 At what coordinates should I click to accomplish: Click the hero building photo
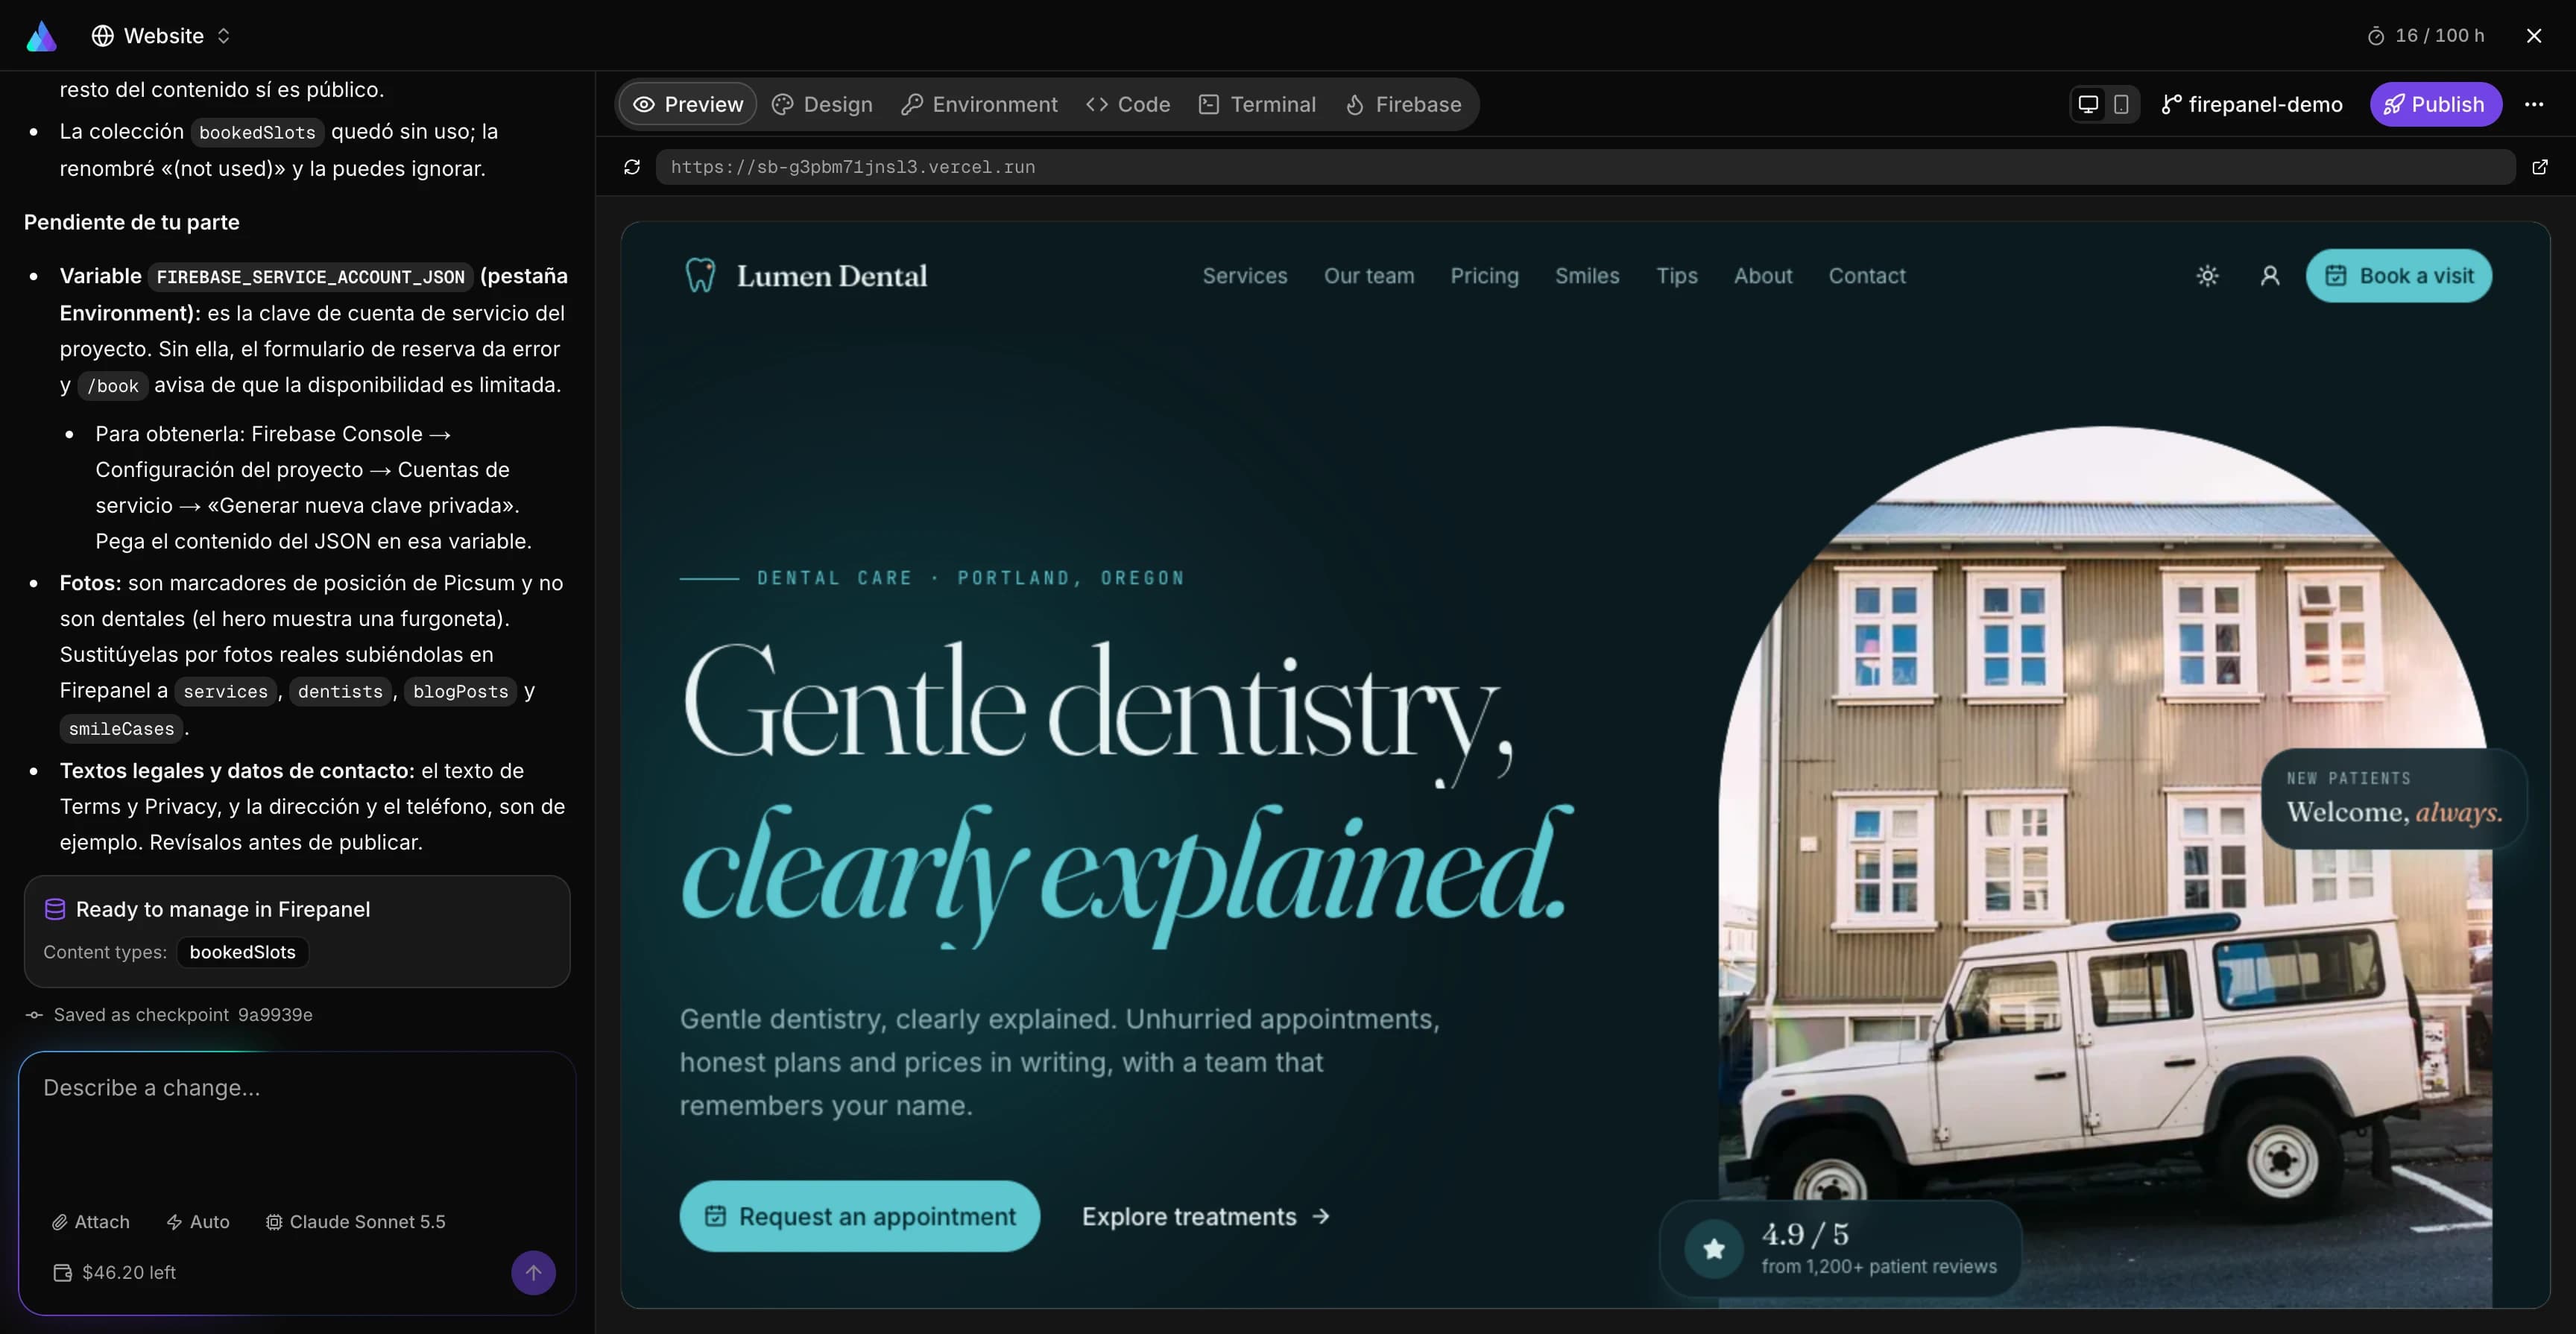click(x=2105, y=867)
